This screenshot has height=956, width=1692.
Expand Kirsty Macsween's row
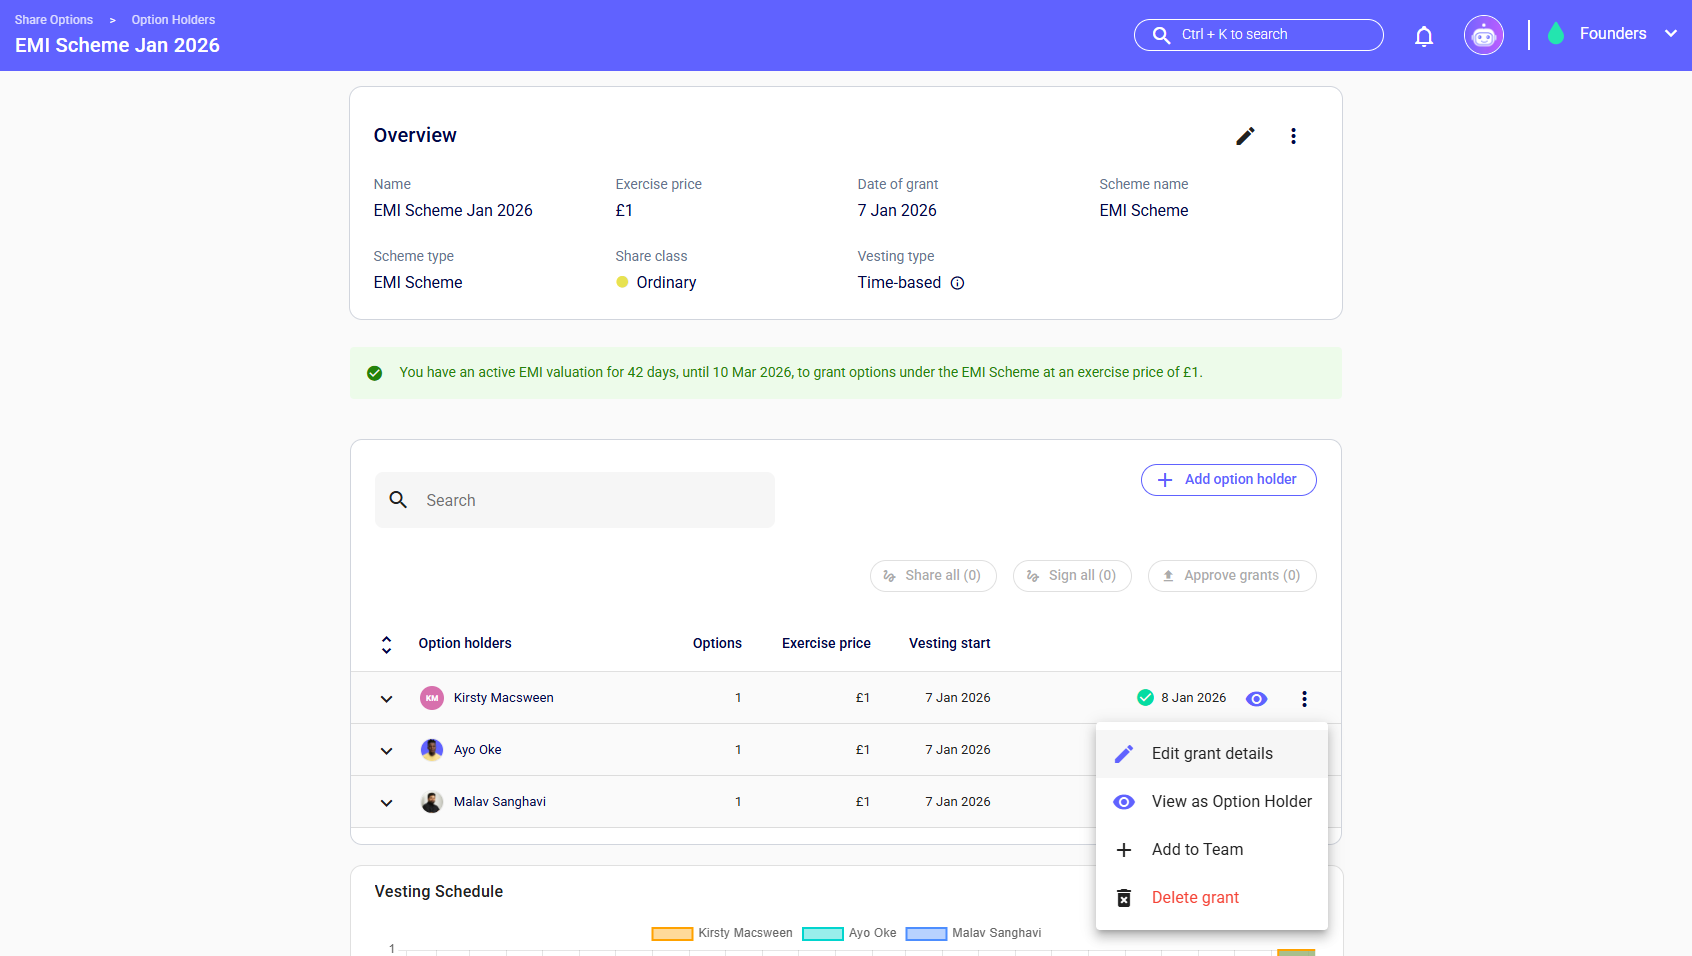tap(386, 699)
